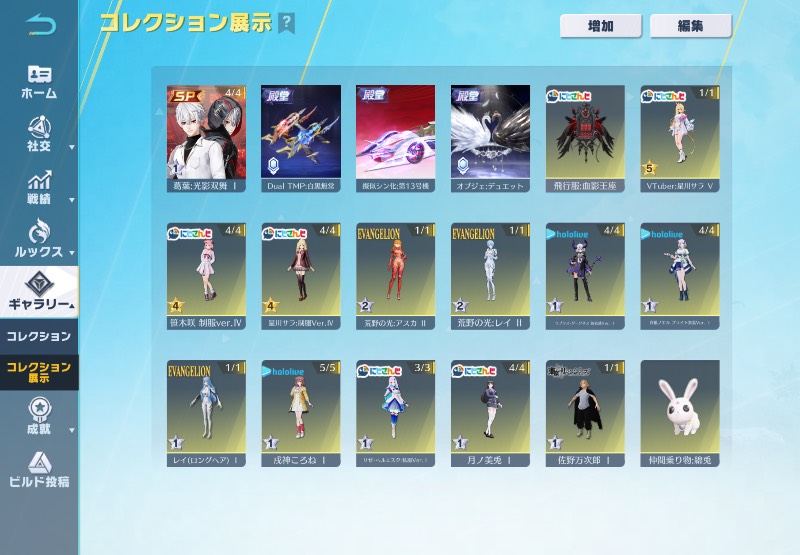Click the shield emblem on オブジェ:デュエット card
The height and width of the screenshot is (555, 800).
click(x=462, y=165)
